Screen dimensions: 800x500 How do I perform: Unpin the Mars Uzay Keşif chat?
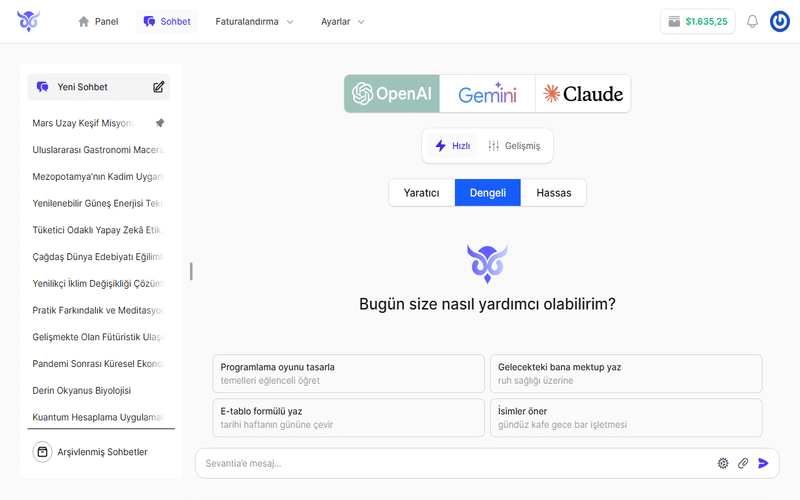[159, 123]
